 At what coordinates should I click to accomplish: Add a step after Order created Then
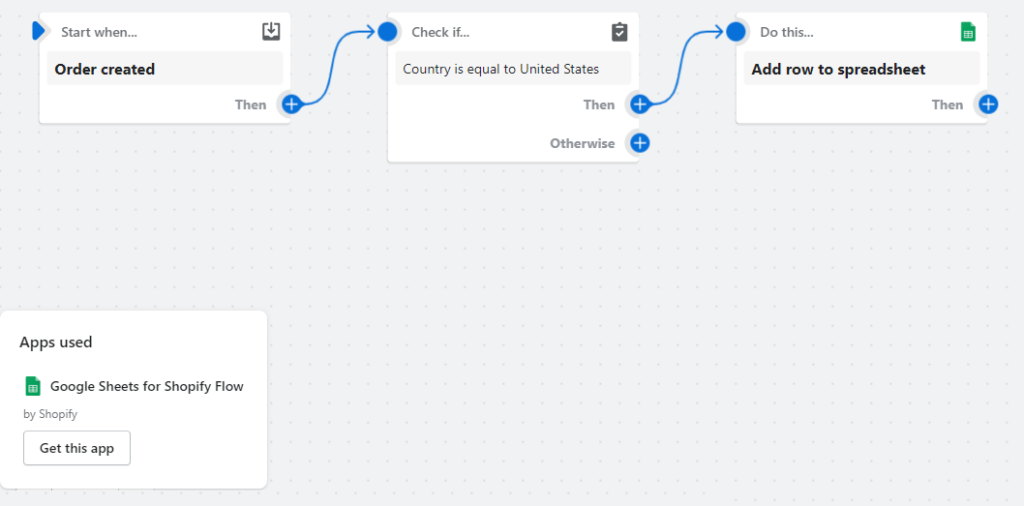coord(291,104)
